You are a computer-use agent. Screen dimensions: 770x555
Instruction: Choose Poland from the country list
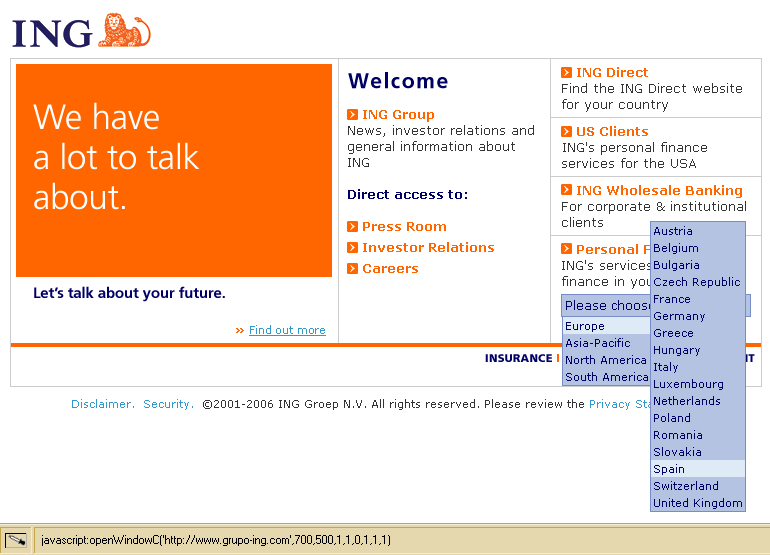coord(698,418)
